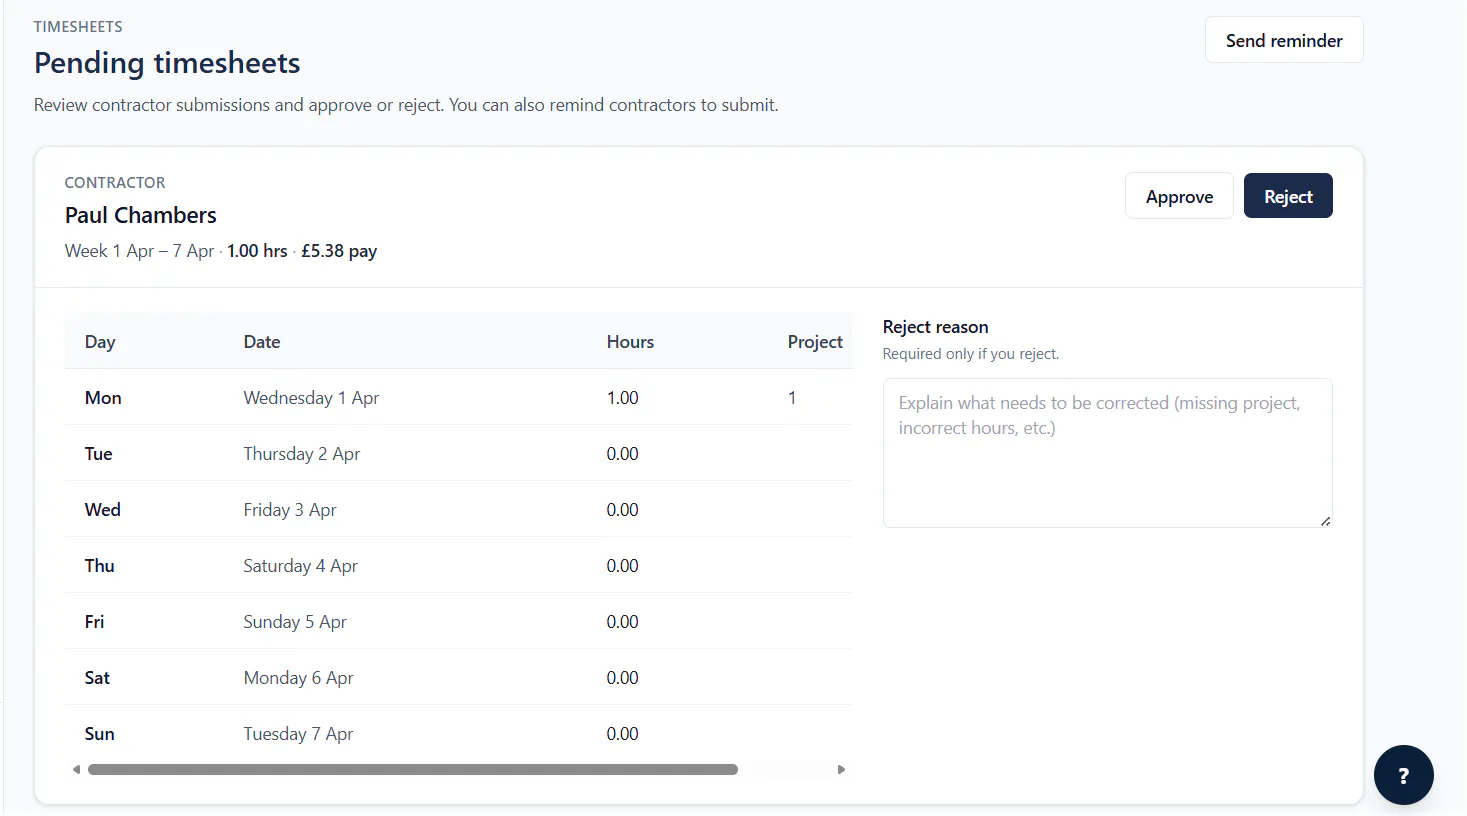
Task: Select the Mon row in the timesheet
Action: (x=458, y=397)
